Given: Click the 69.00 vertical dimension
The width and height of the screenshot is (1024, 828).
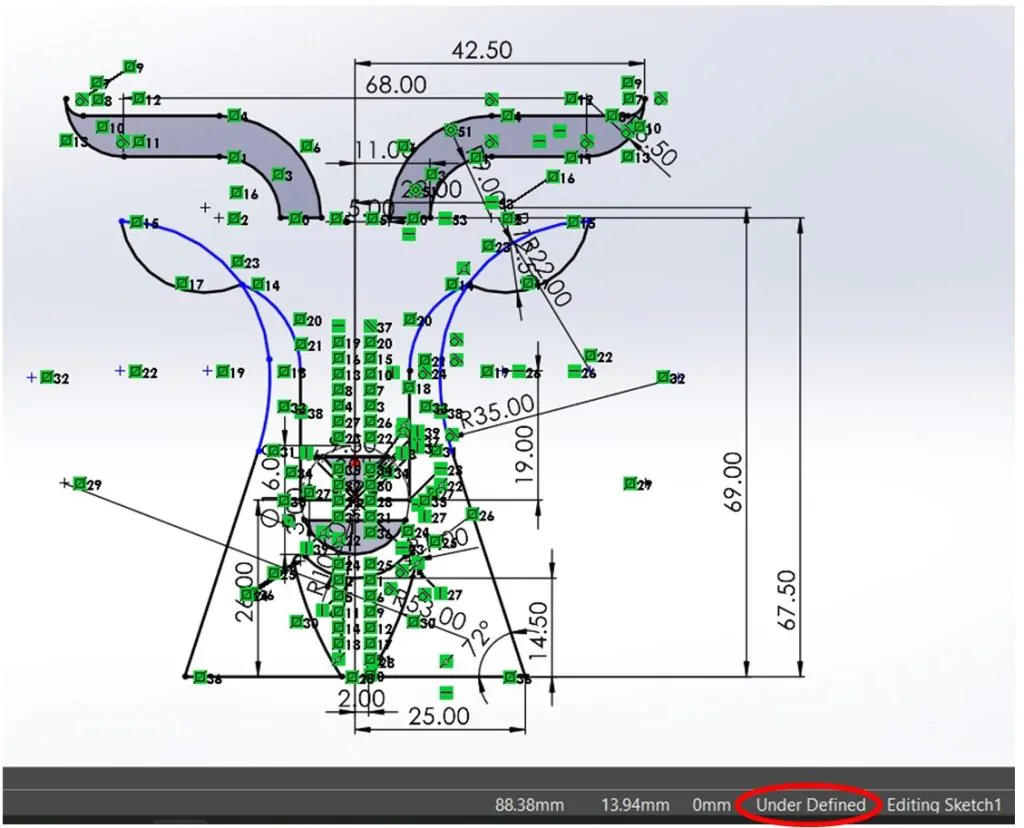Looking at the screenshot, I should coord(735,482).
